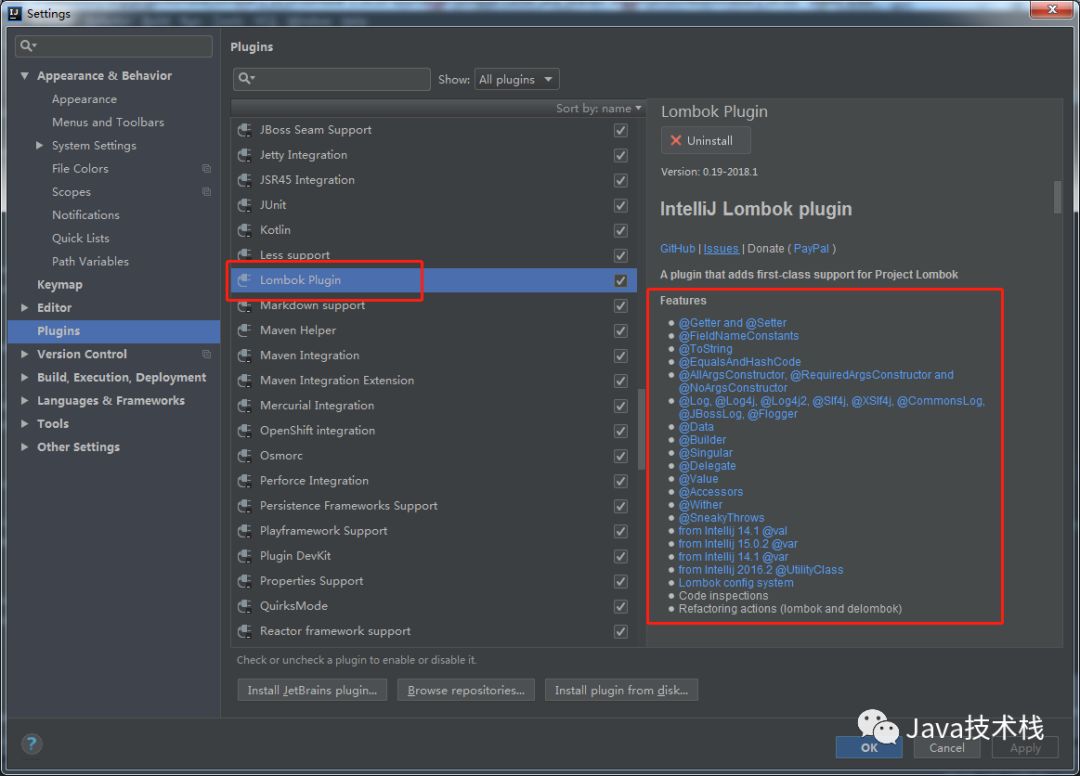Expand the System Settings node

pyautogui.click(x=39, y=145)
